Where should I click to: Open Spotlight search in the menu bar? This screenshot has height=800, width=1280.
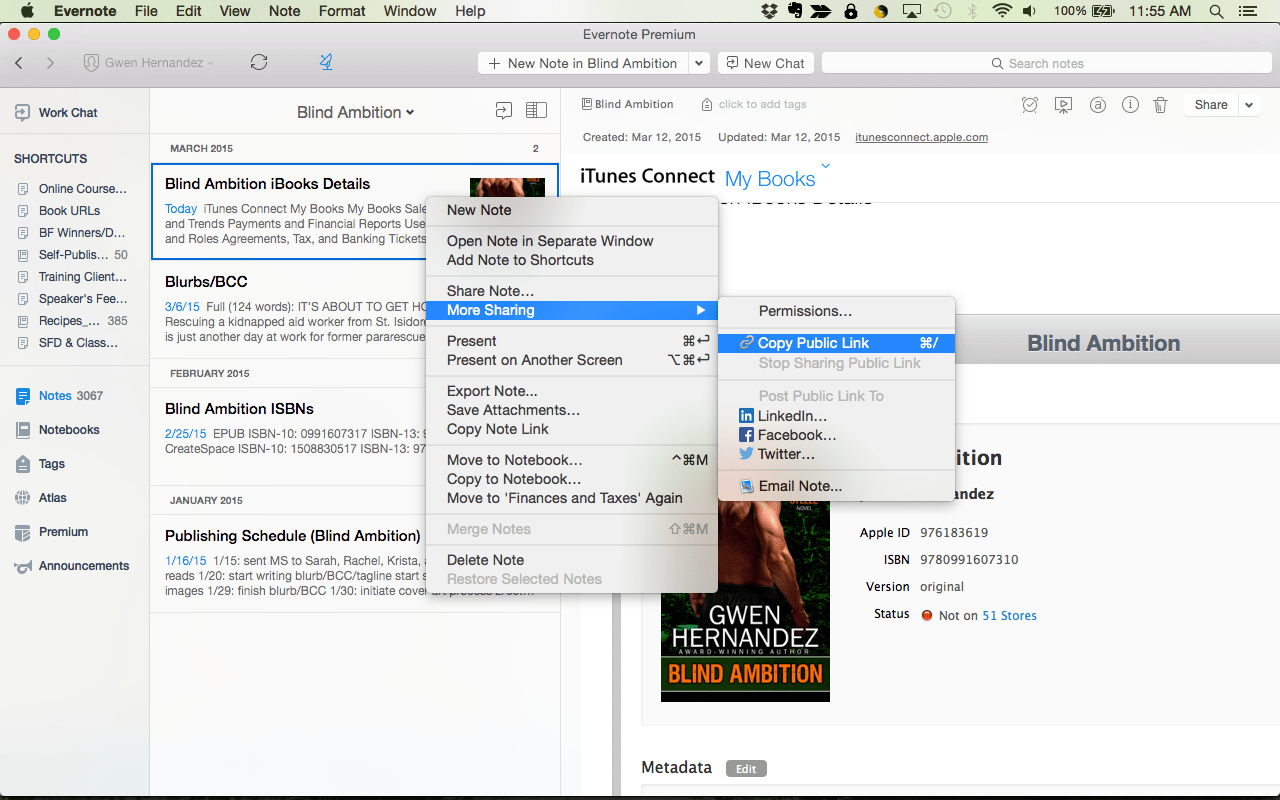coord(1216,11)
